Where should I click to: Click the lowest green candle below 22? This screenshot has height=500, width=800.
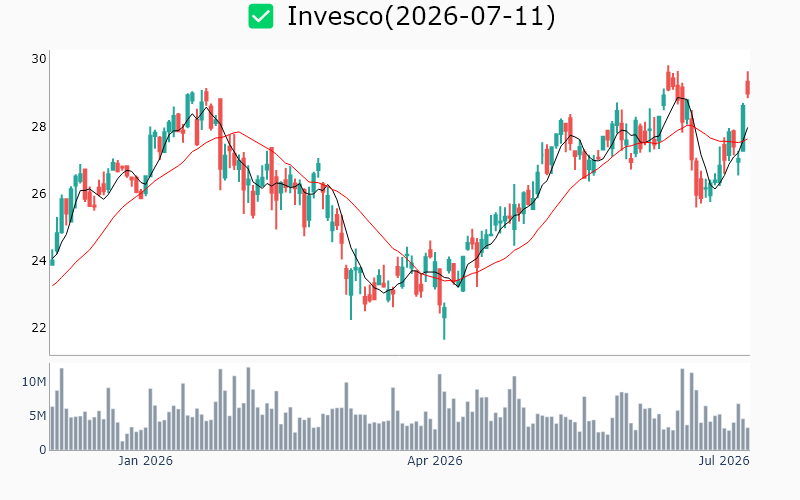tap(444, 321)
